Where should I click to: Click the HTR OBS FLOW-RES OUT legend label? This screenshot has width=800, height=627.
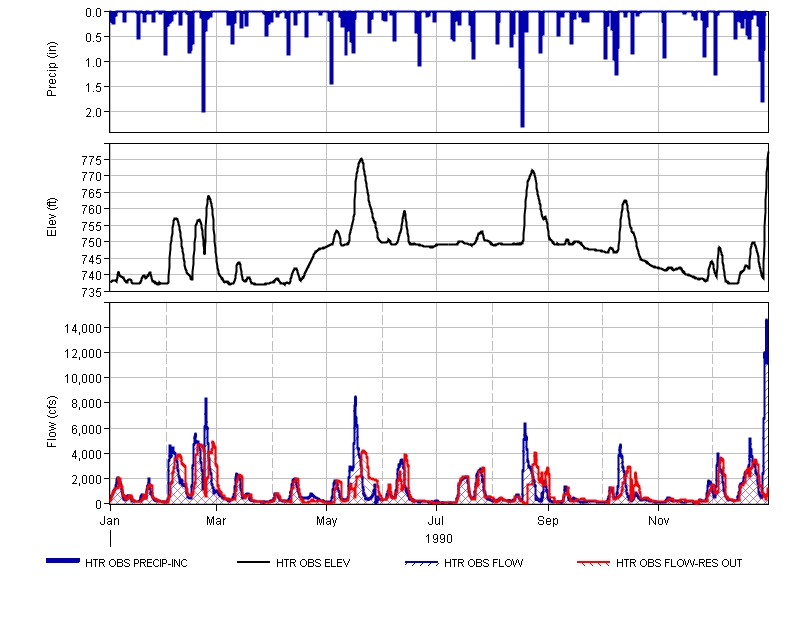[x=679, y=563]
